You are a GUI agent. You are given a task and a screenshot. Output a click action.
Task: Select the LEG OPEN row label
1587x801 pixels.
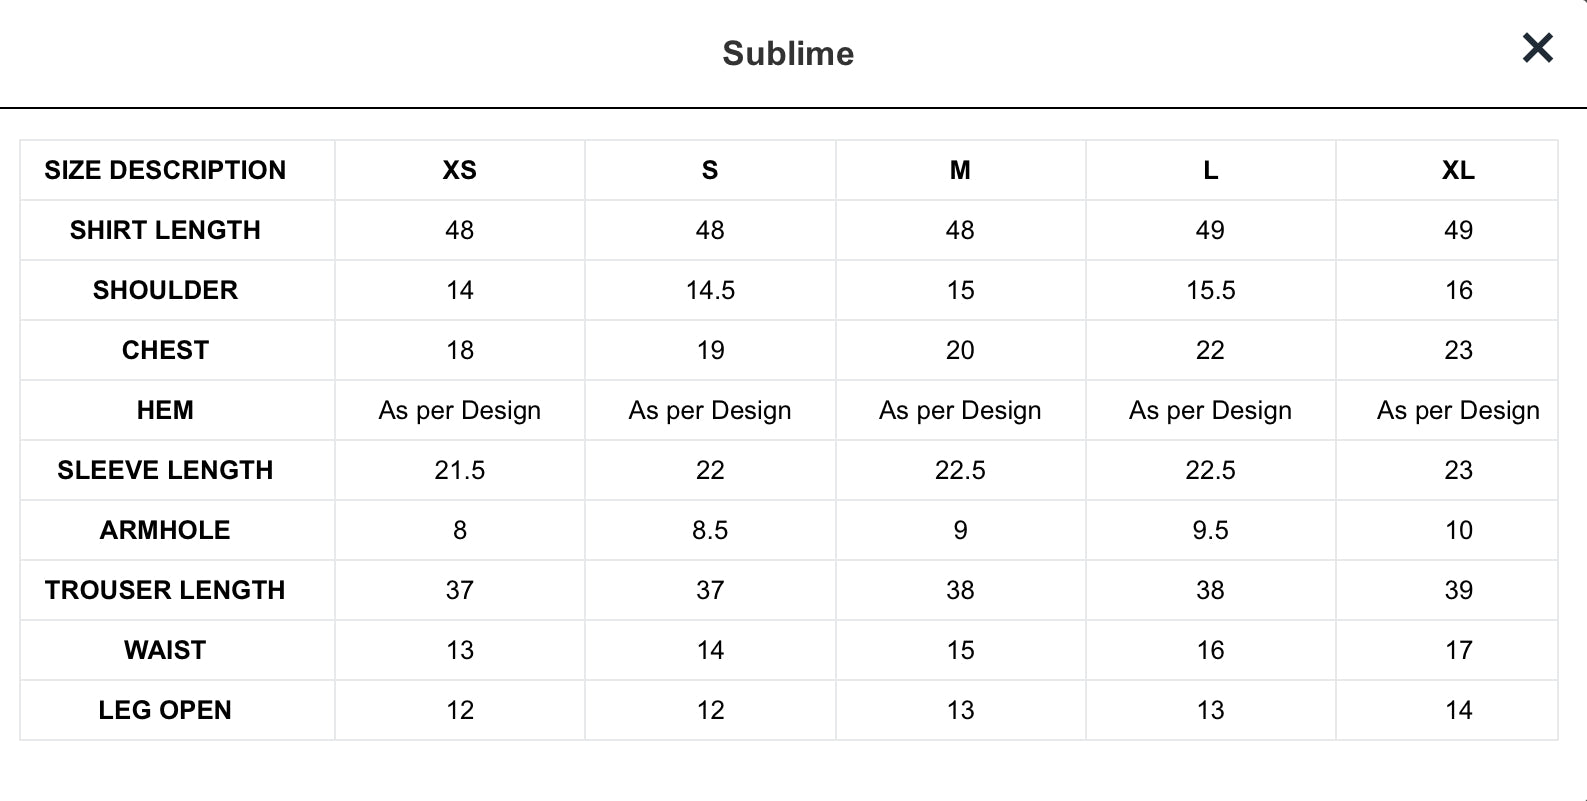pyautogui.click(x=165, y=710)
